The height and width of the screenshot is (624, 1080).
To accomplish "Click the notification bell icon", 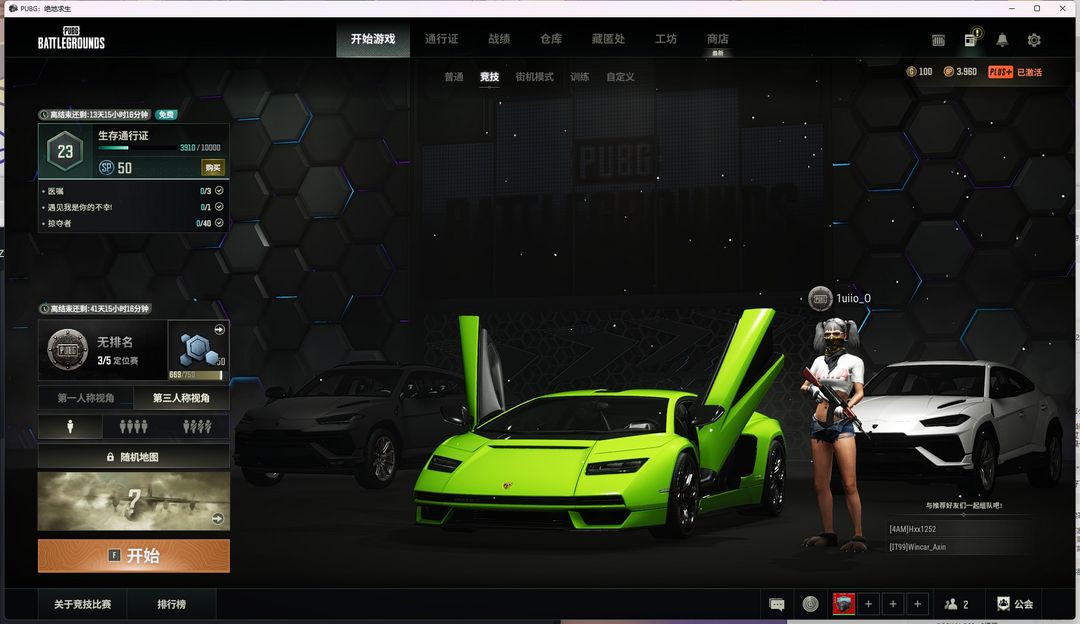I will point(1002,40).
